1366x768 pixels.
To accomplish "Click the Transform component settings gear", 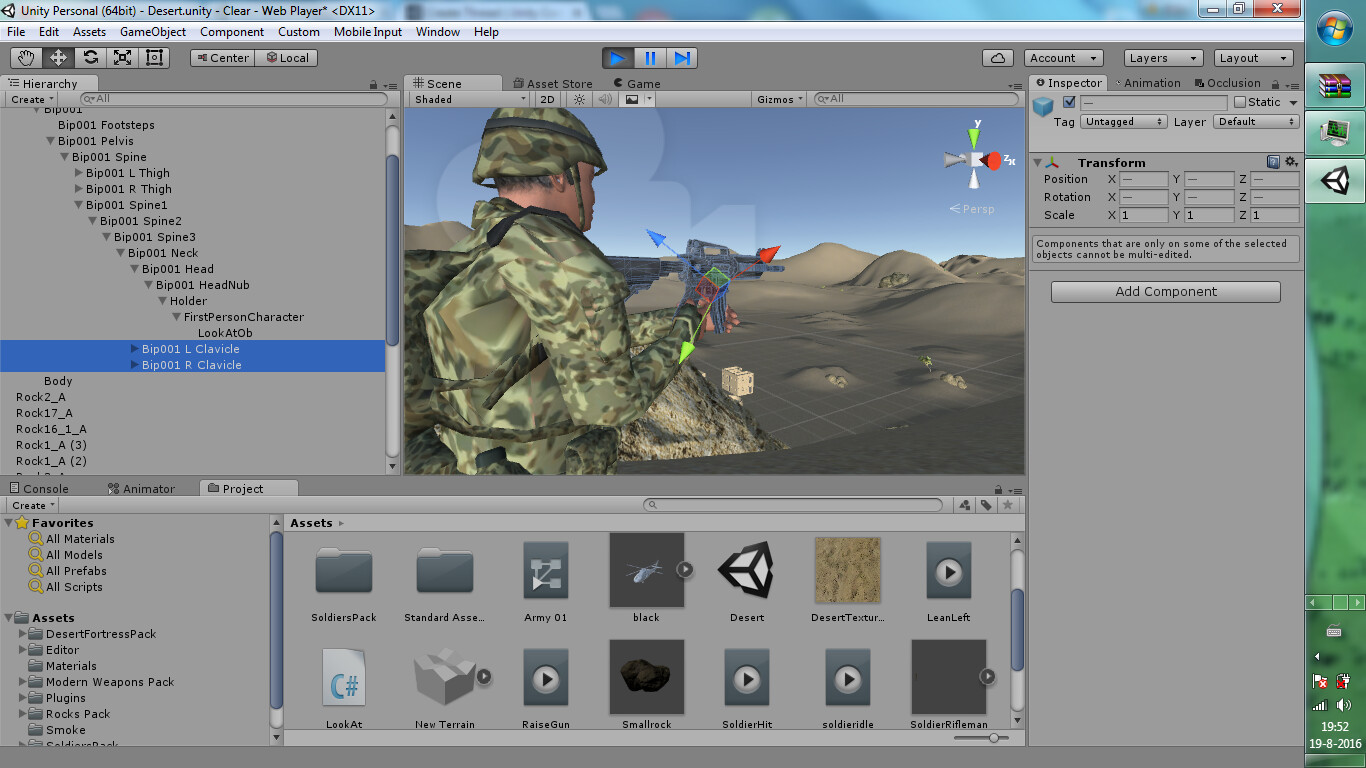I will (x=1291, y=161).
